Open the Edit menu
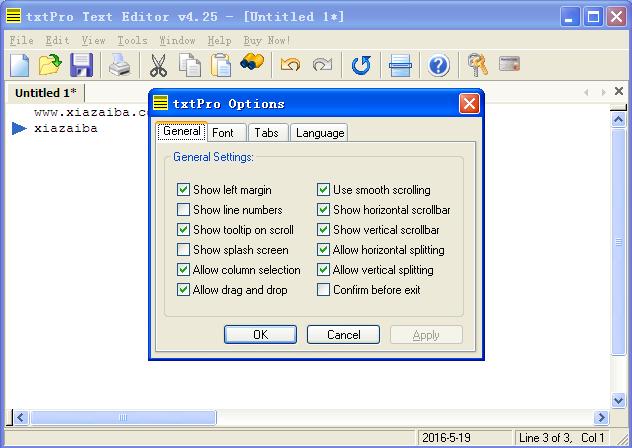Image resolution: width=632 pixels, height=448 pixels. pos(57,40)
